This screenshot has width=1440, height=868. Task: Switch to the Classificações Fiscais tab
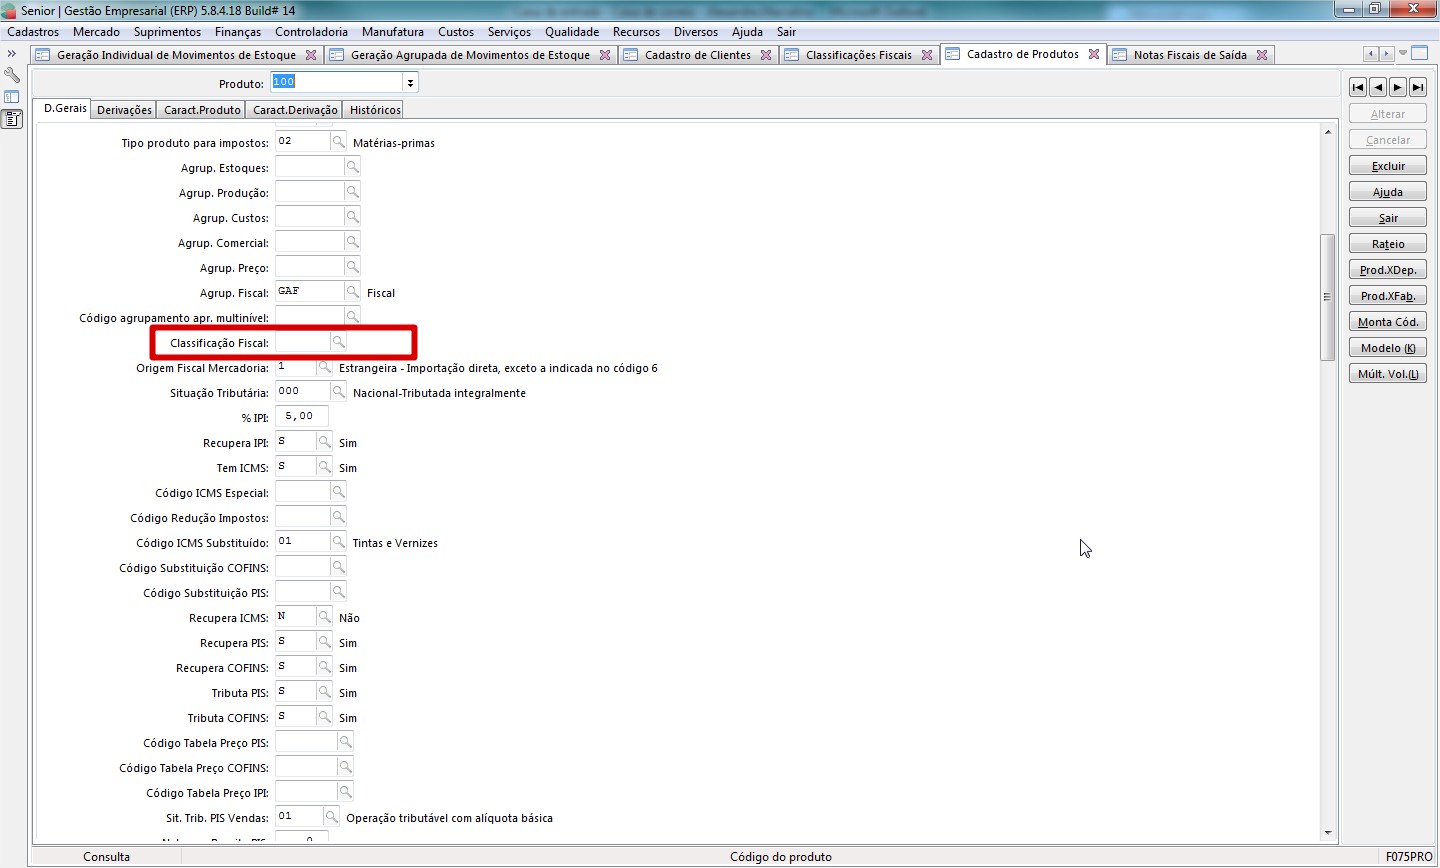[x=859, y=55]
